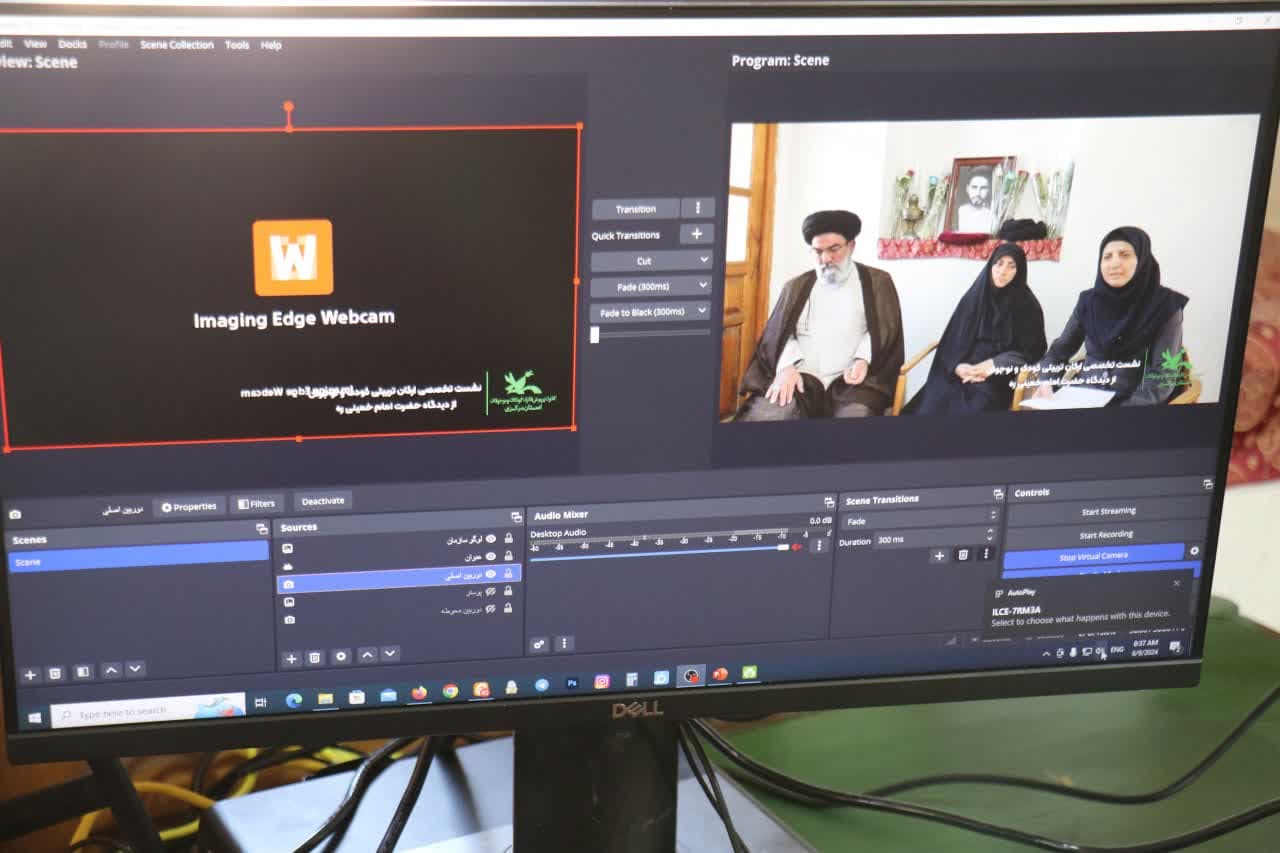This screenshot has height=853, width=1280.
Task: Add a quick transition with plus button
Action: 696,234
